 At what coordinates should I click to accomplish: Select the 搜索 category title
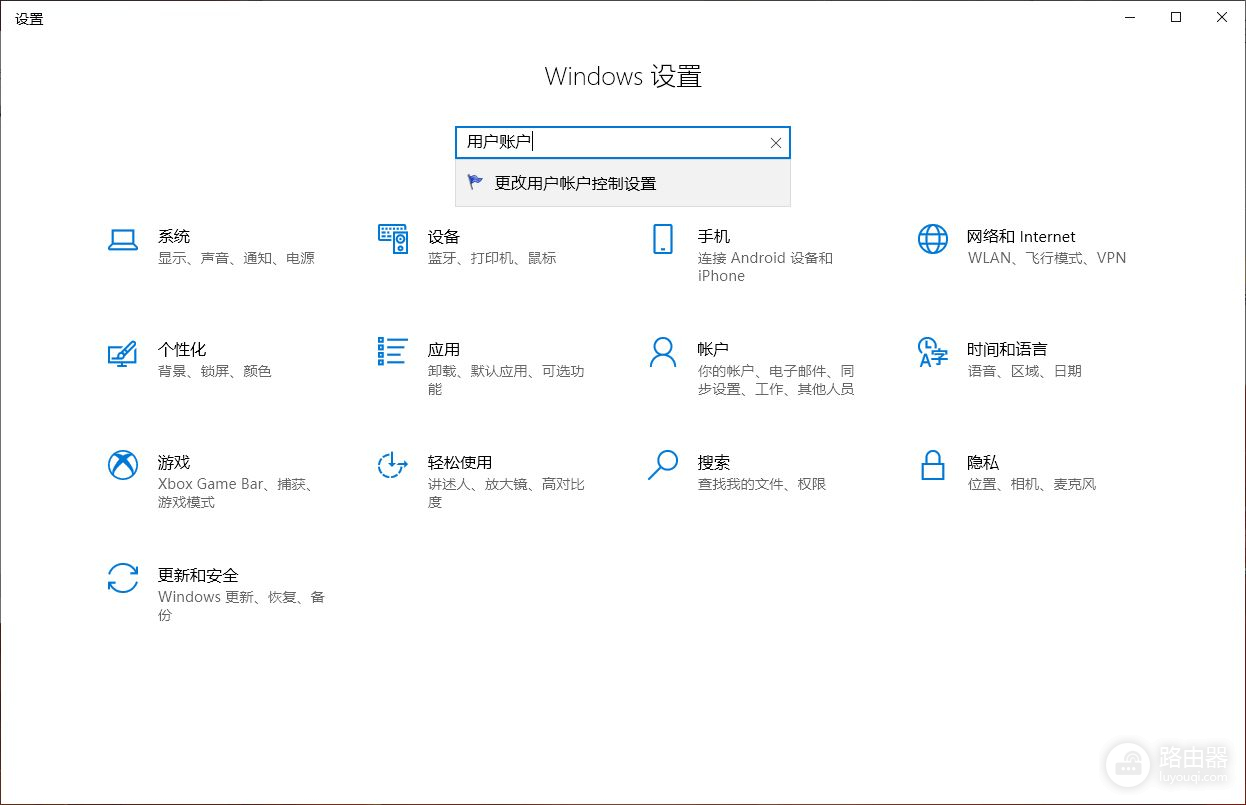[713, 463]
